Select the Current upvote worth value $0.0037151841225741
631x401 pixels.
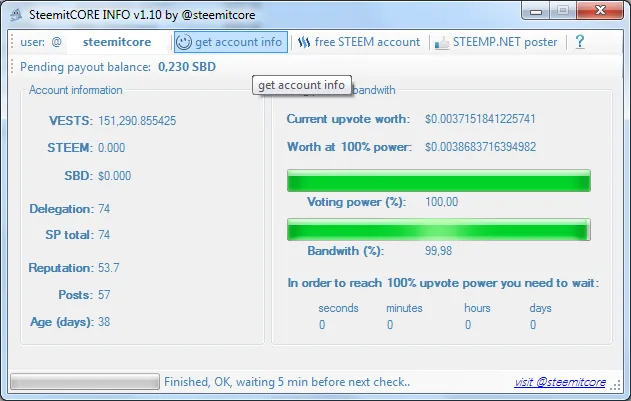pos(480,119)
